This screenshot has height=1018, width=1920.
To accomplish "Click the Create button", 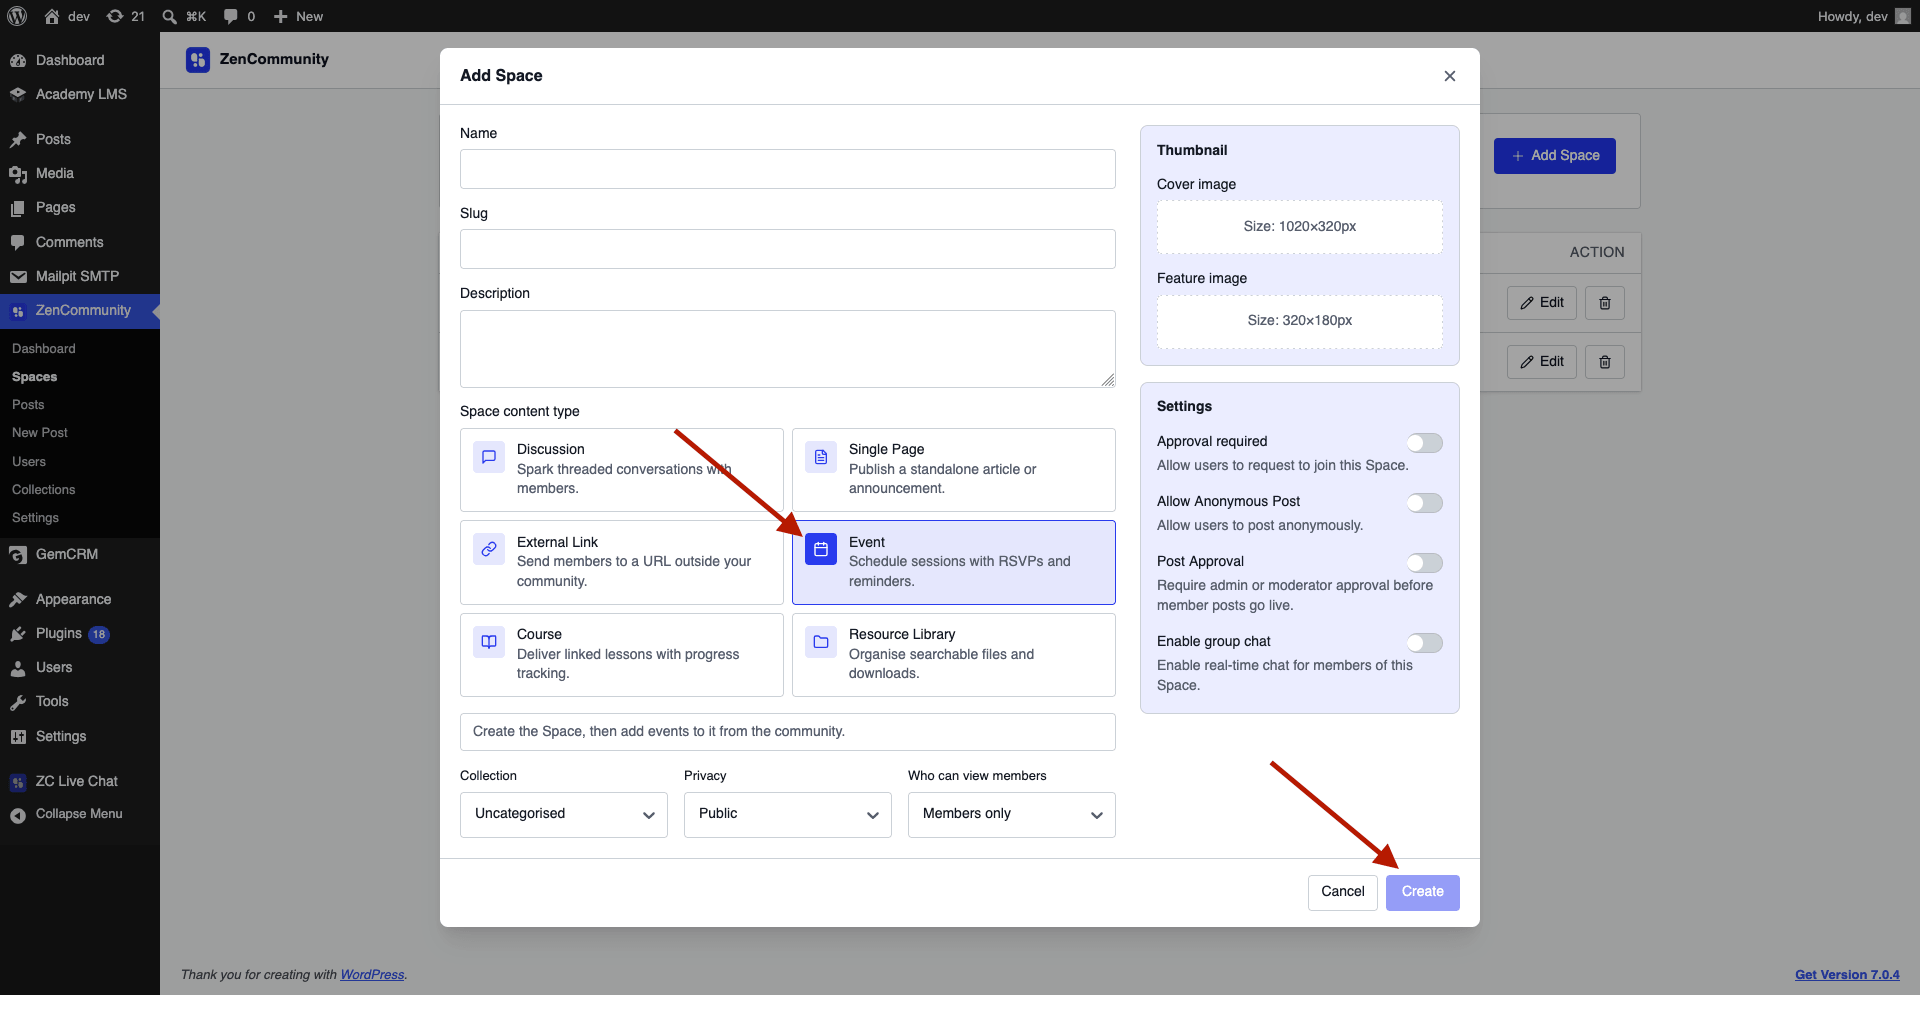I will [1423, 893].
